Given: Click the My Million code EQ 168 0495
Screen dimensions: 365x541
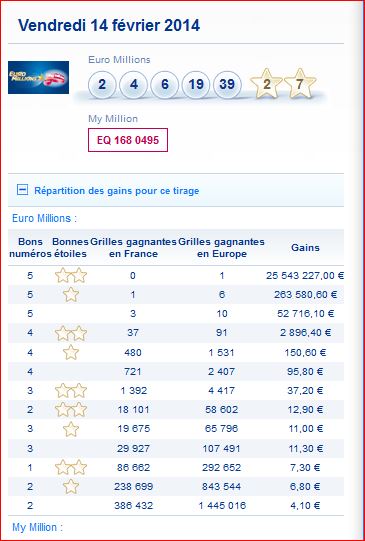Looking at the screenshot, I should pyautogui.click(x=128, y=140).
